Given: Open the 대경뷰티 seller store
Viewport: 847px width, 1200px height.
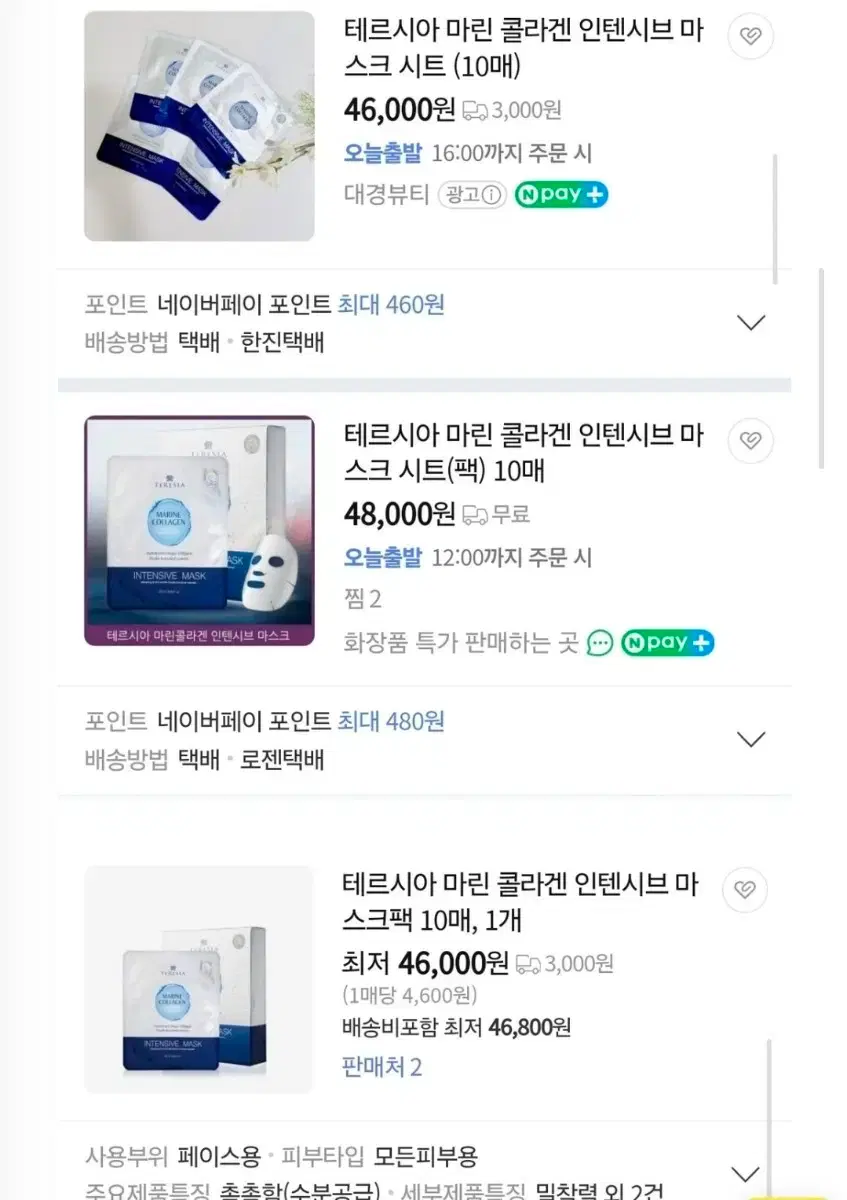Looking at the screenshot, I should [x=386, y=195].
